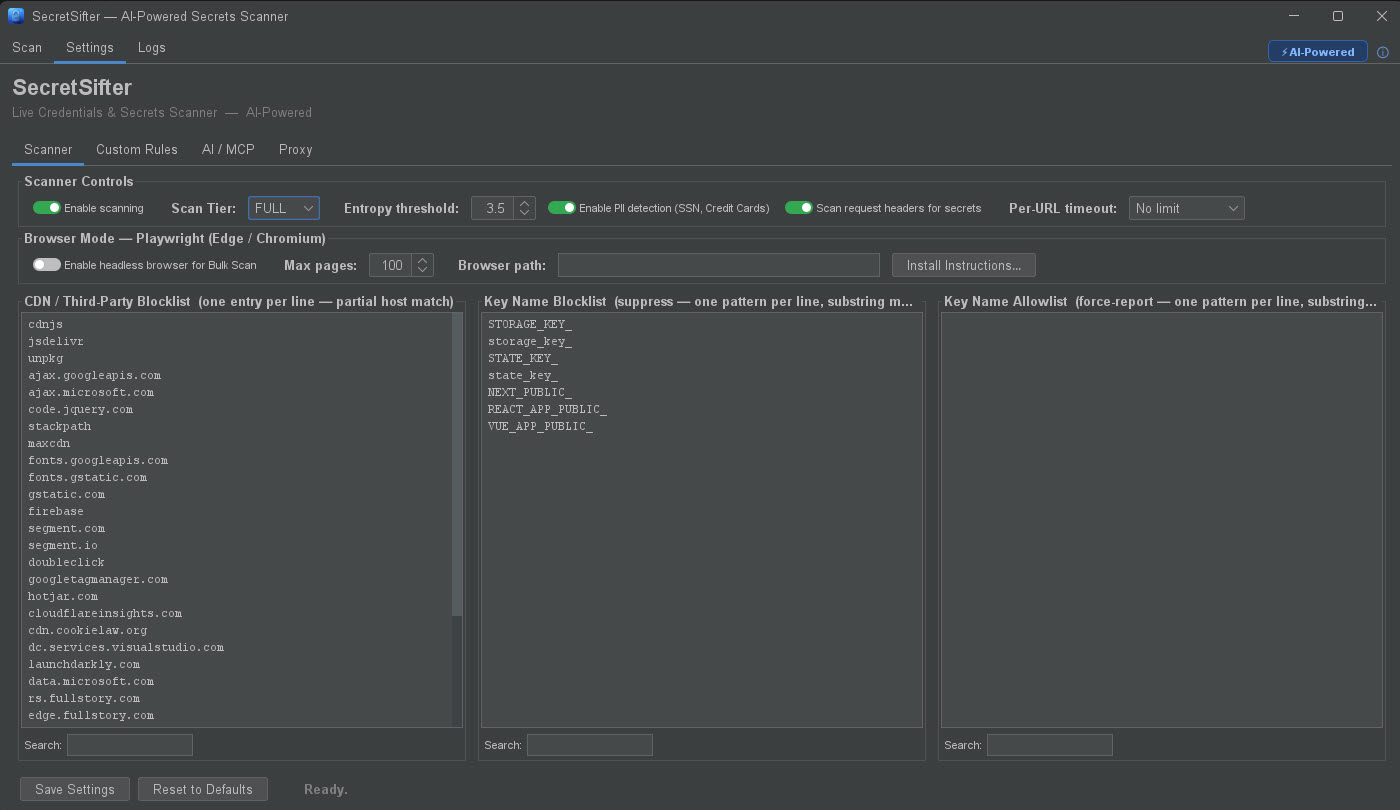Click the cloudflareinsights.com entry
The width and height of the screenshot is (1400, 810).
pos(105,613)
